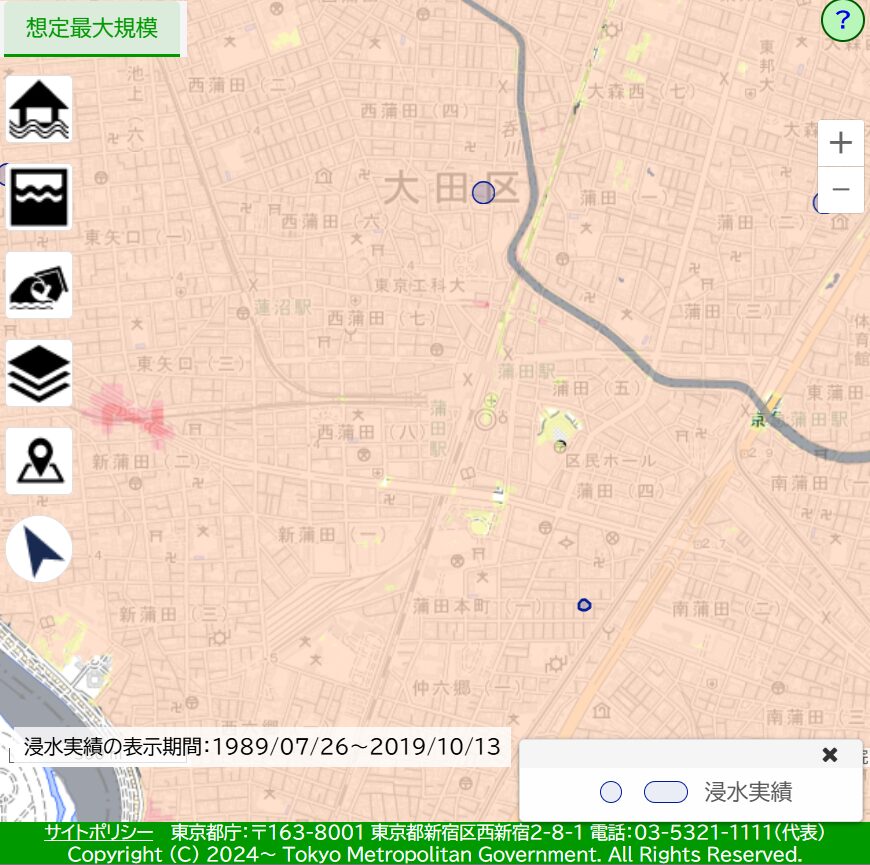Click the flood record circle near 大田区 label
The image size is (870, 865).
click(x=483, y=192)
